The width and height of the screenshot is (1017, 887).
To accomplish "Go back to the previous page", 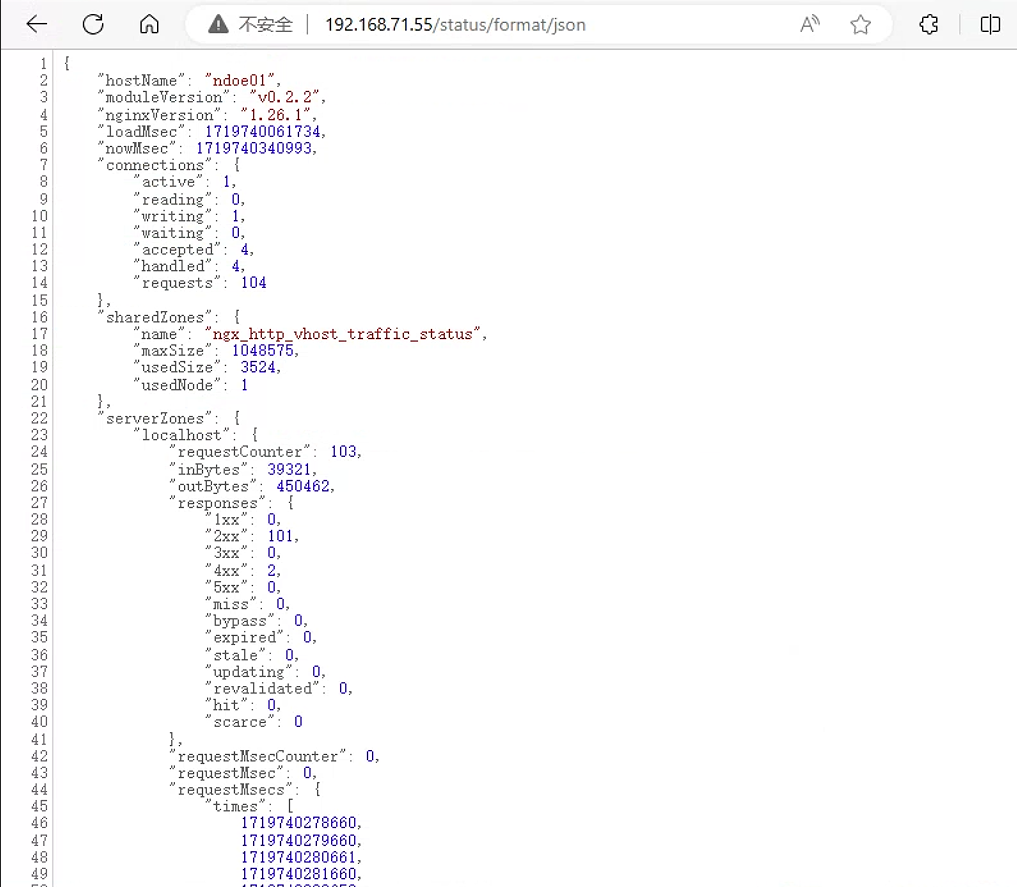I will pos(36,25).
